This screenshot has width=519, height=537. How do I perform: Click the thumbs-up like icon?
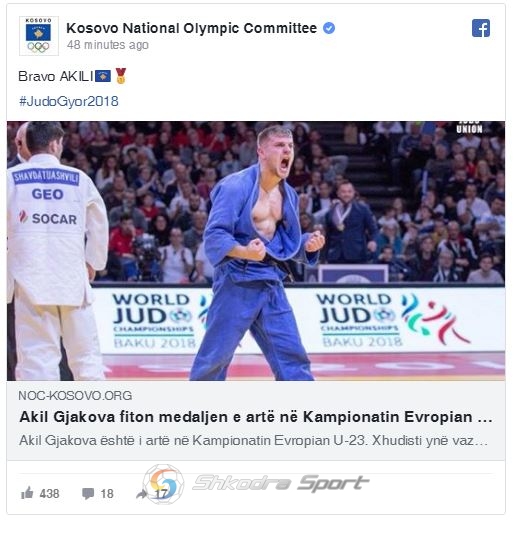[27, 493]
